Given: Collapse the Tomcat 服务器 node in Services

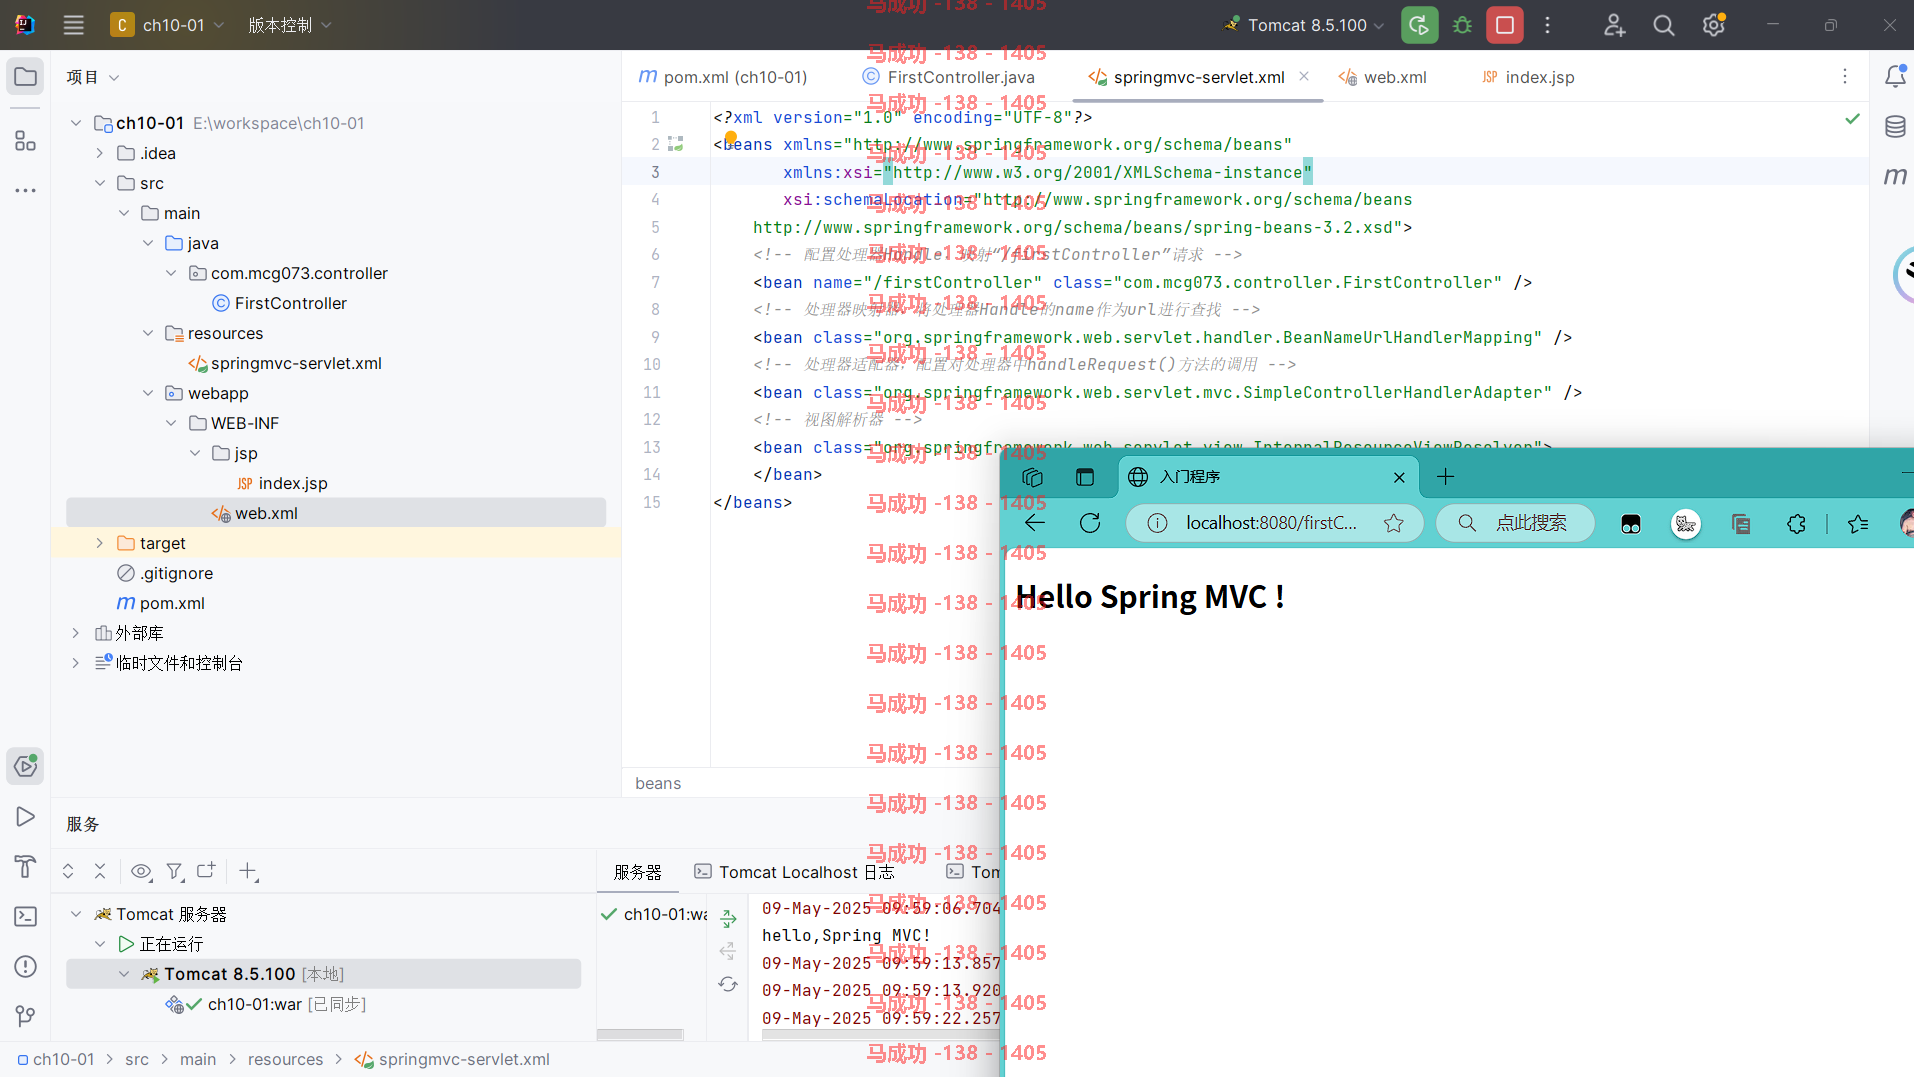Looking at the screenshot, I should coord(75,914).
